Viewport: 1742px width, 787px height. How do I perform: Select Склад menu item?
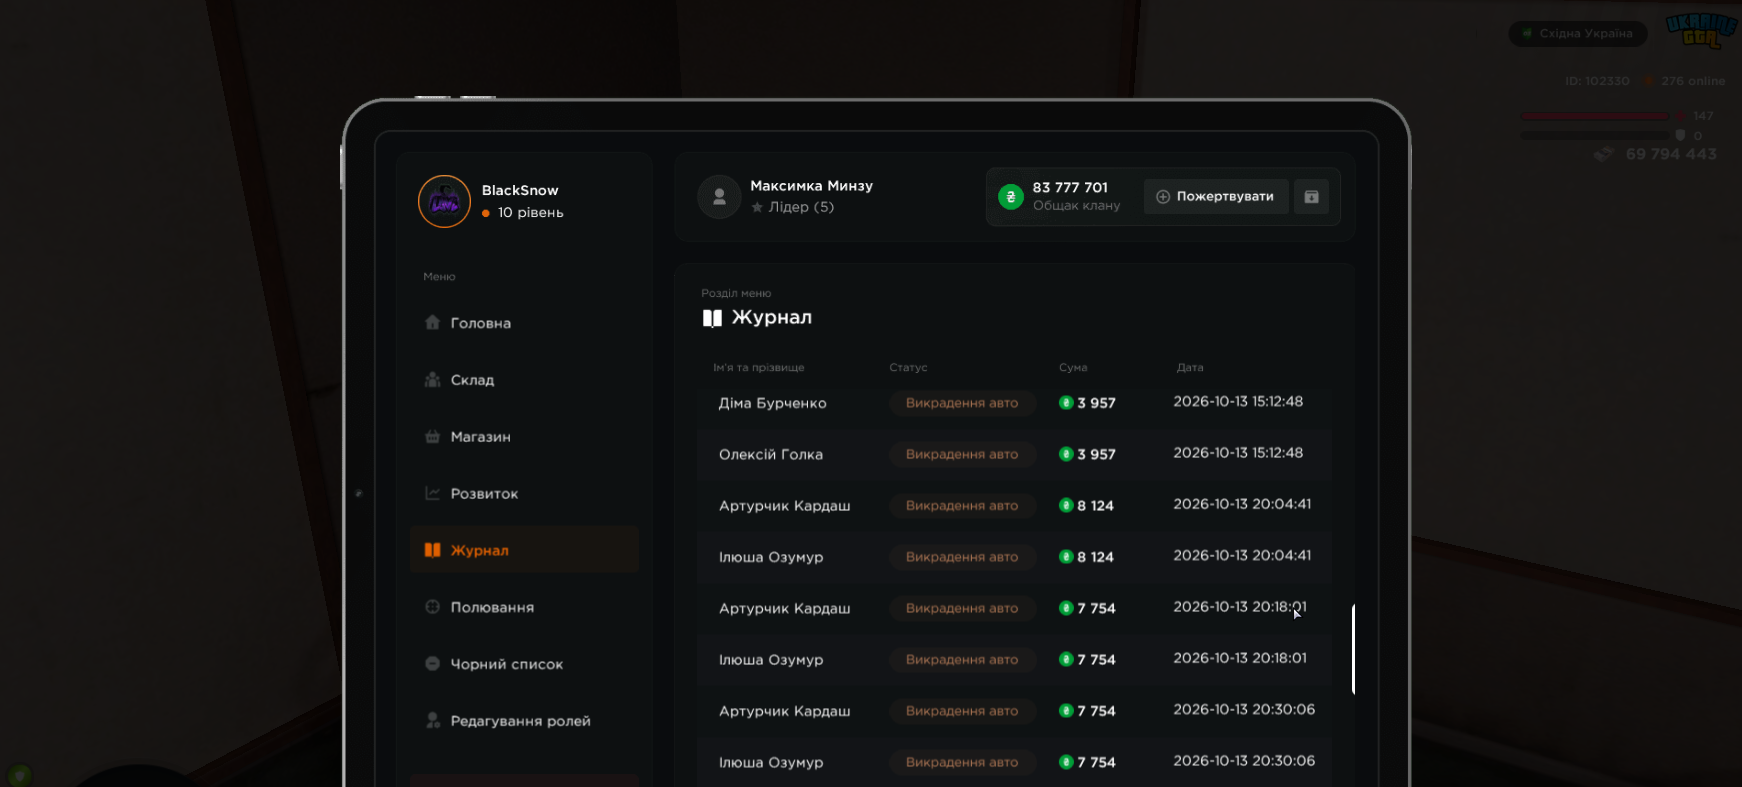pyautogui.click(x=524, y=380)
